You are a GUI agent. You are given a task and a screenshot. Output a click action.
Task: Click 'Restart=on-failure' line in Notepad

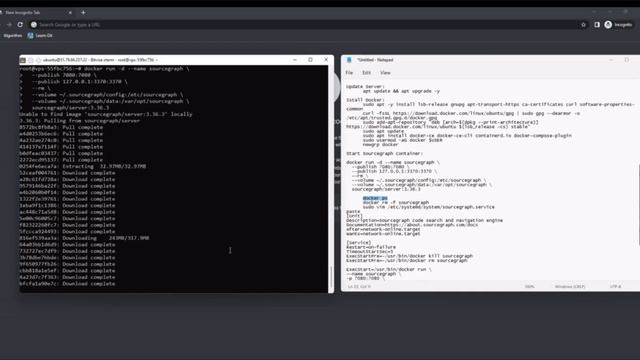[371, 247]
